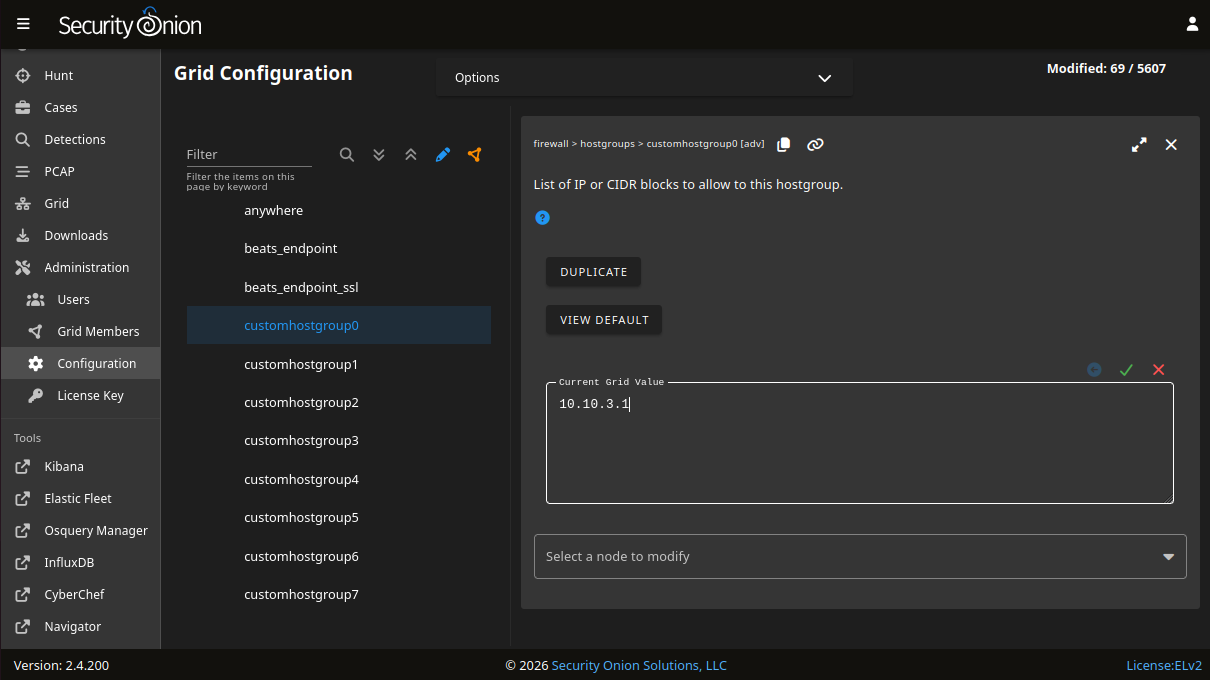Toggle the hamburger navigation menu

23,24
